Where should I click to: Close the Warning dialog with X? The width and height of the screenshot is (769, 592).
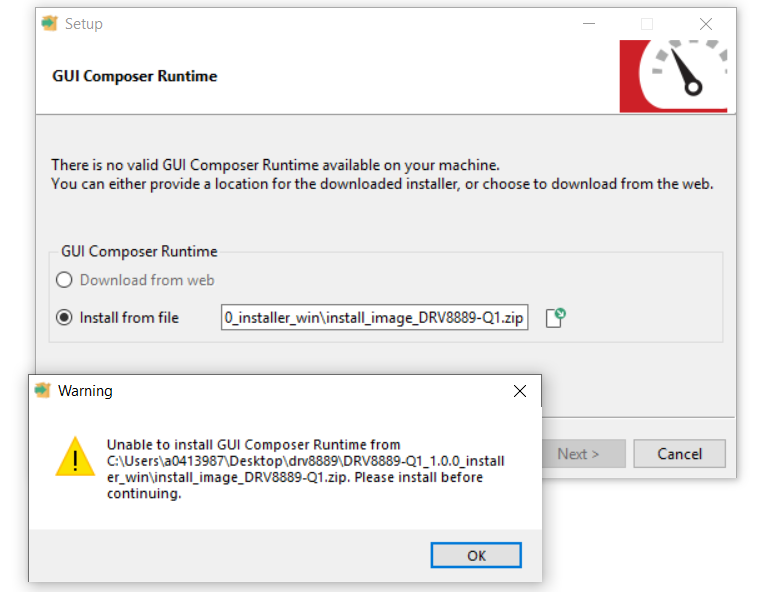pyautogui.click(x=519, y=391)
